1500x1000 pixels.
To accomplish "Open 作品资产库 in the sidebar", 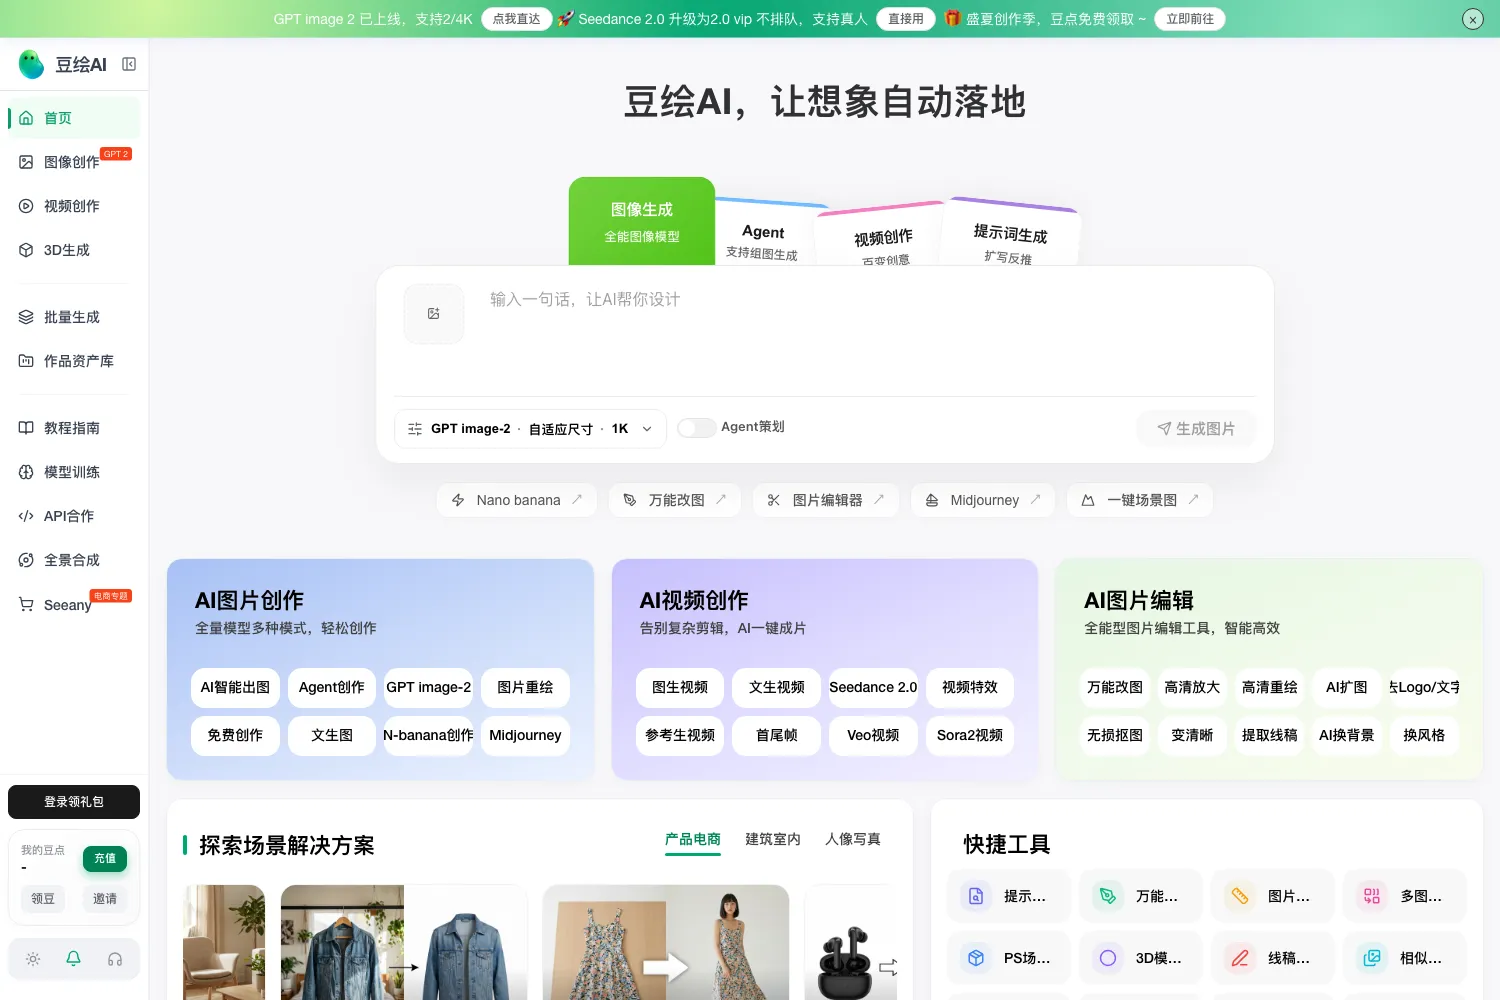I will pos(74,361).
